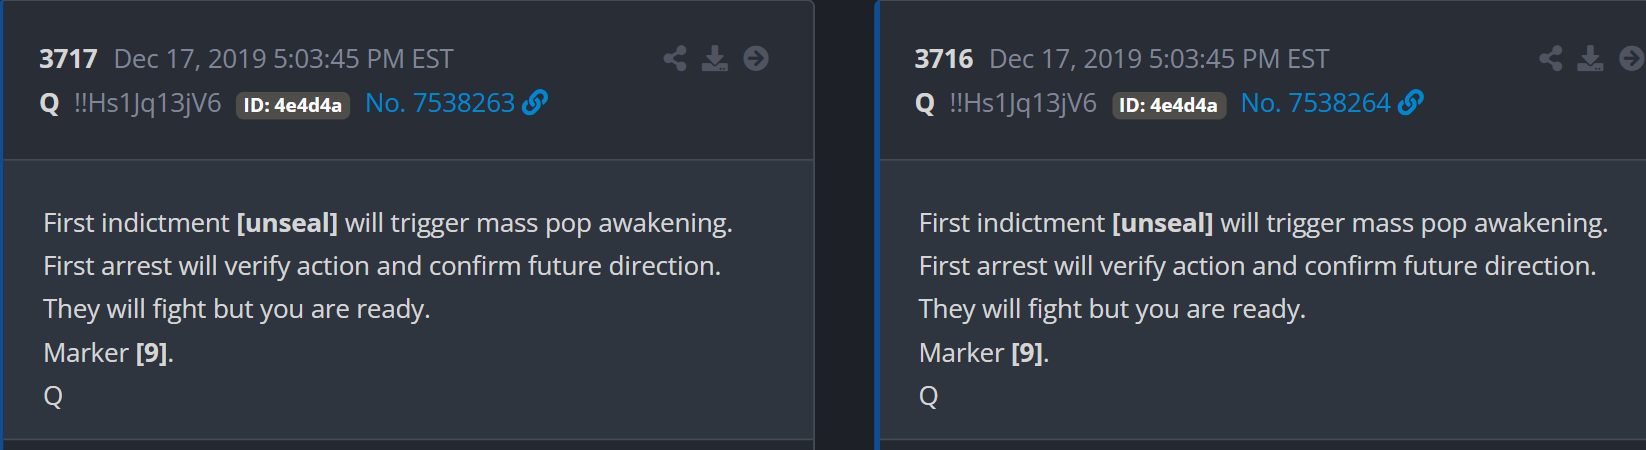
Task: Click the chain link icon beside No. 7538264
Action: pos(1411,102)
